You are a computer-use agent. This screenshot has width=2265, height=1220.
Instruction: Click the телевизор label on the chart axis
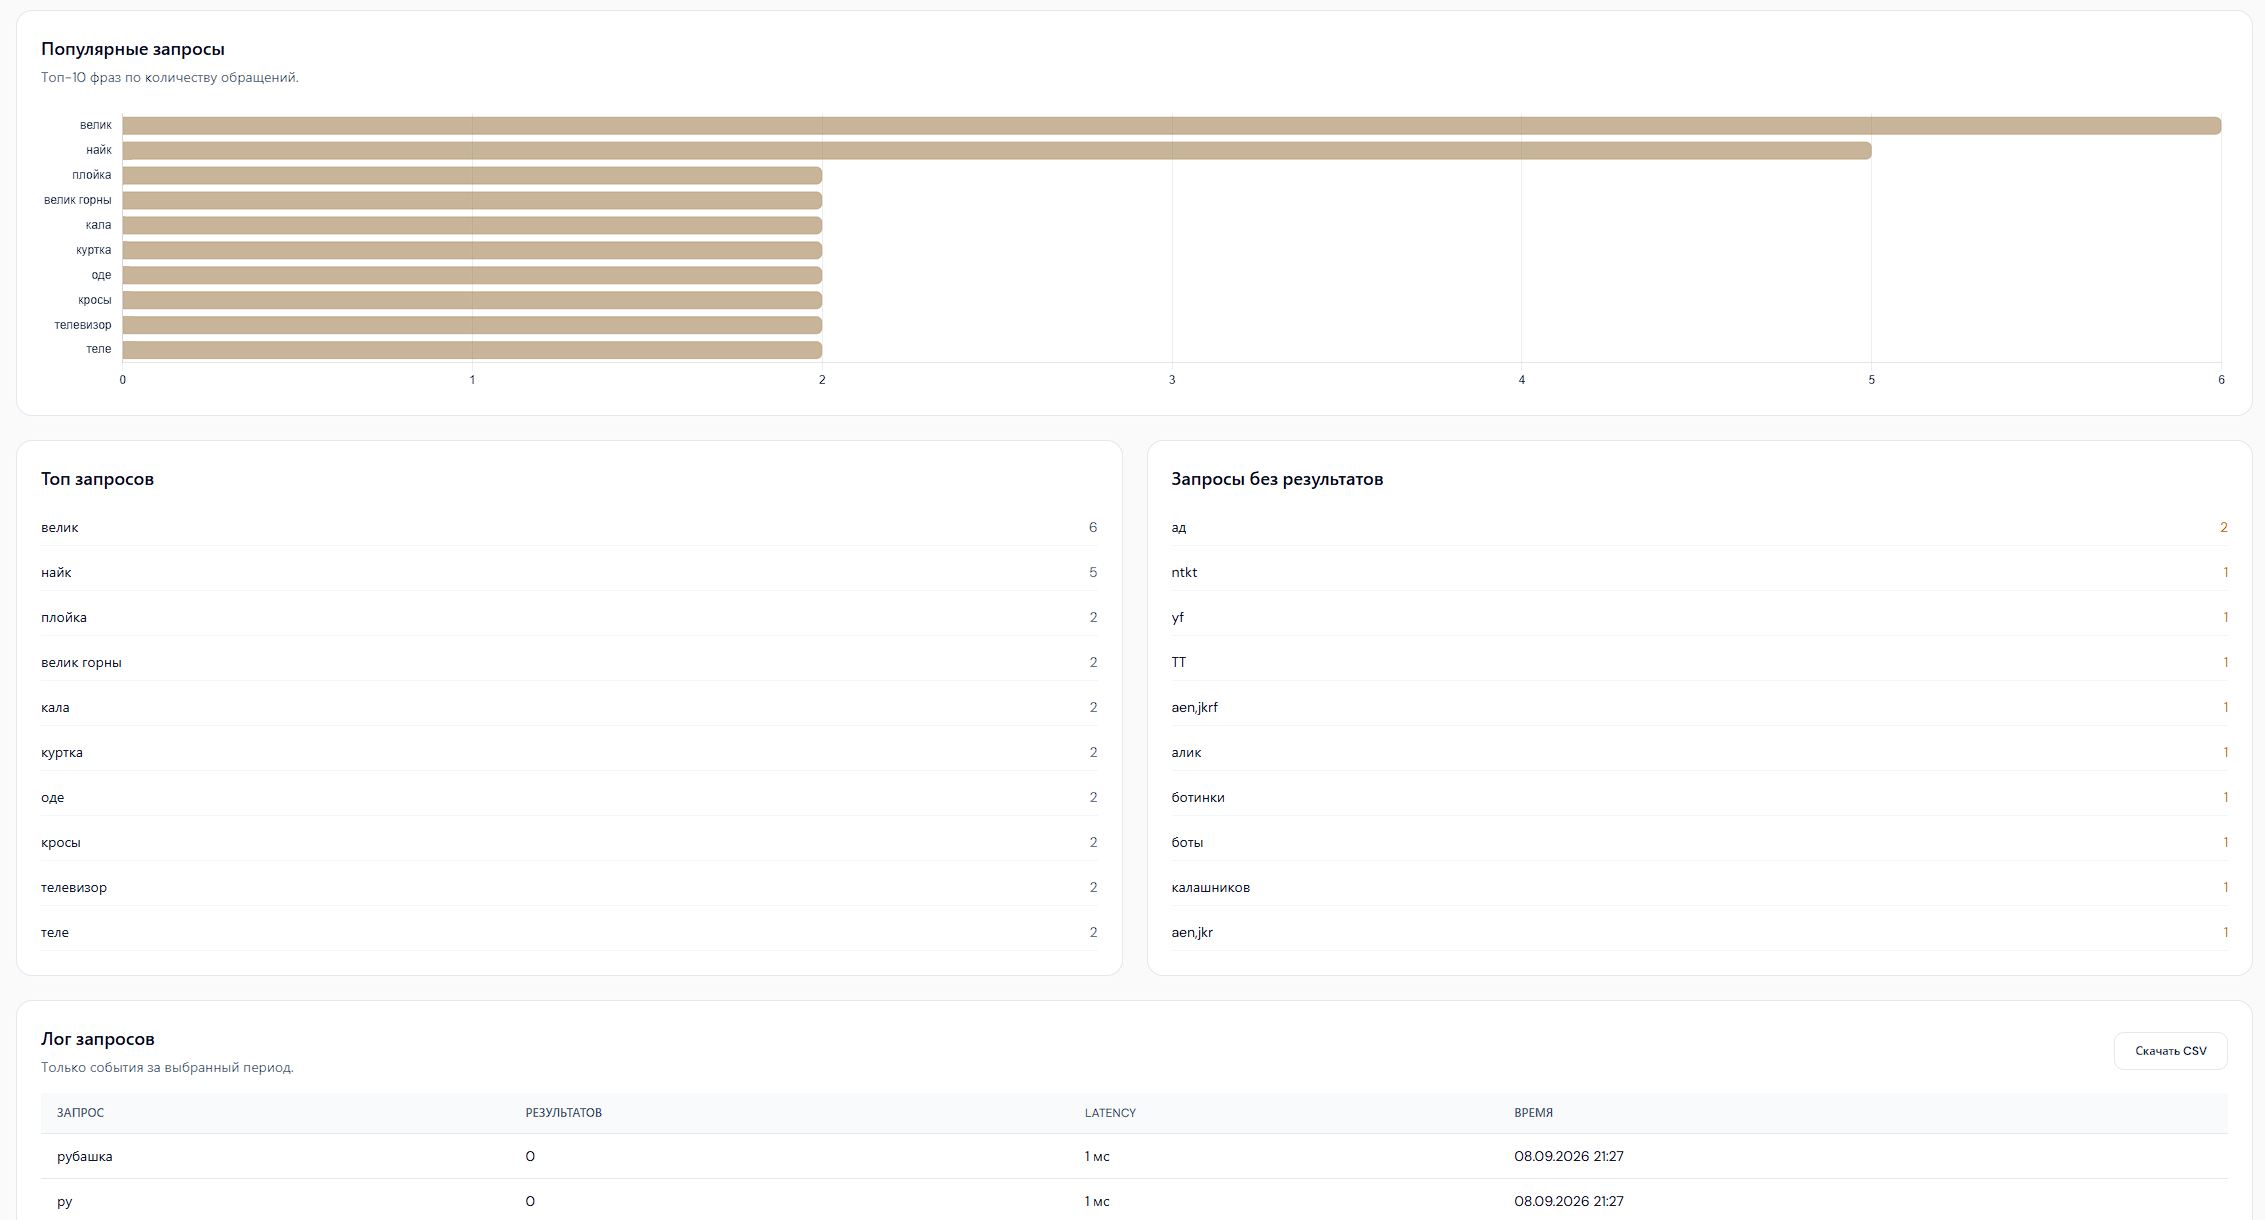pyautogui.click(x=83, y=325)
